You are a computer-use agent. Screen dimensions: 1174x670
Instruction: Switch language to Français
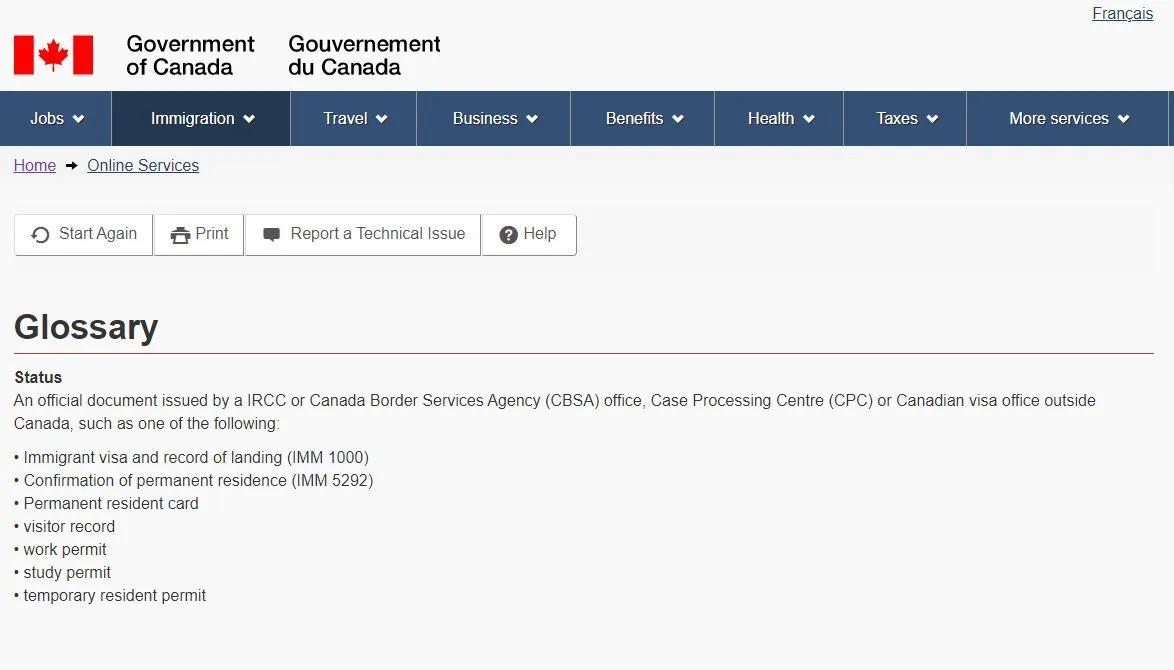click(x=1122, y=13)
